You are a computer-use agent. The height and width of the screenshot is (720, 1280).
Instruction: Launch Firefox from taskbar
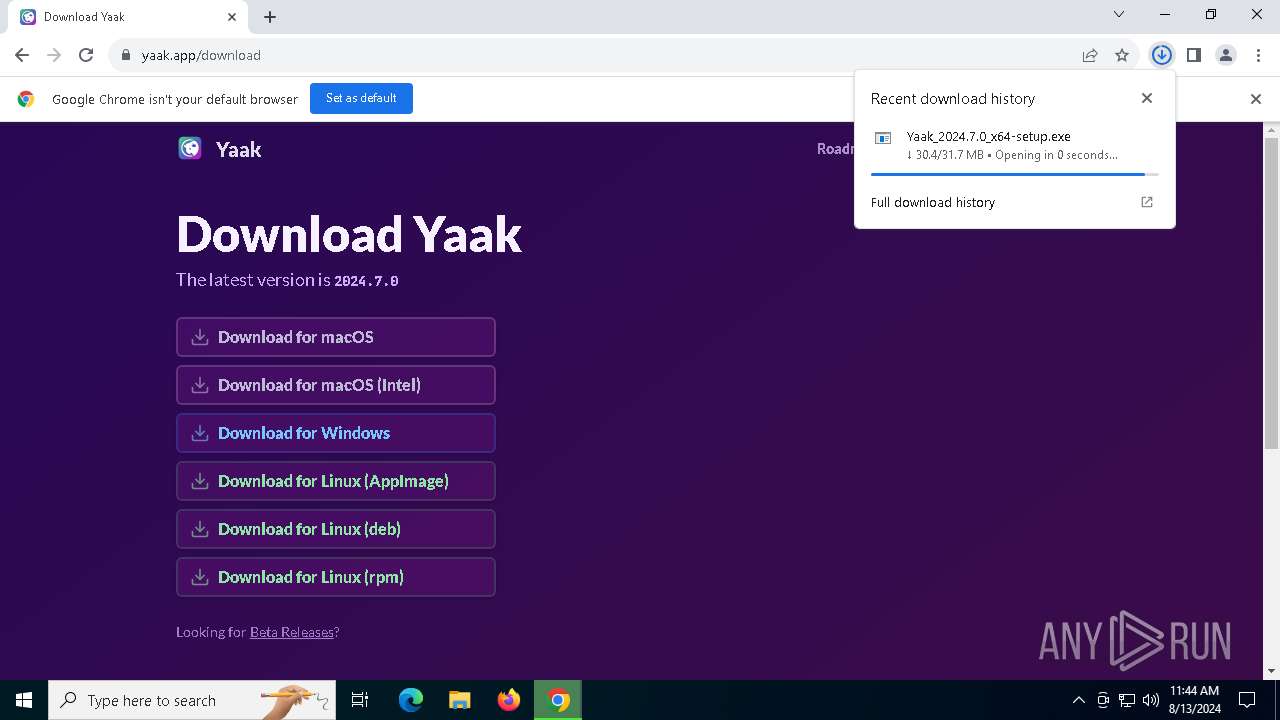pos(509,700)
